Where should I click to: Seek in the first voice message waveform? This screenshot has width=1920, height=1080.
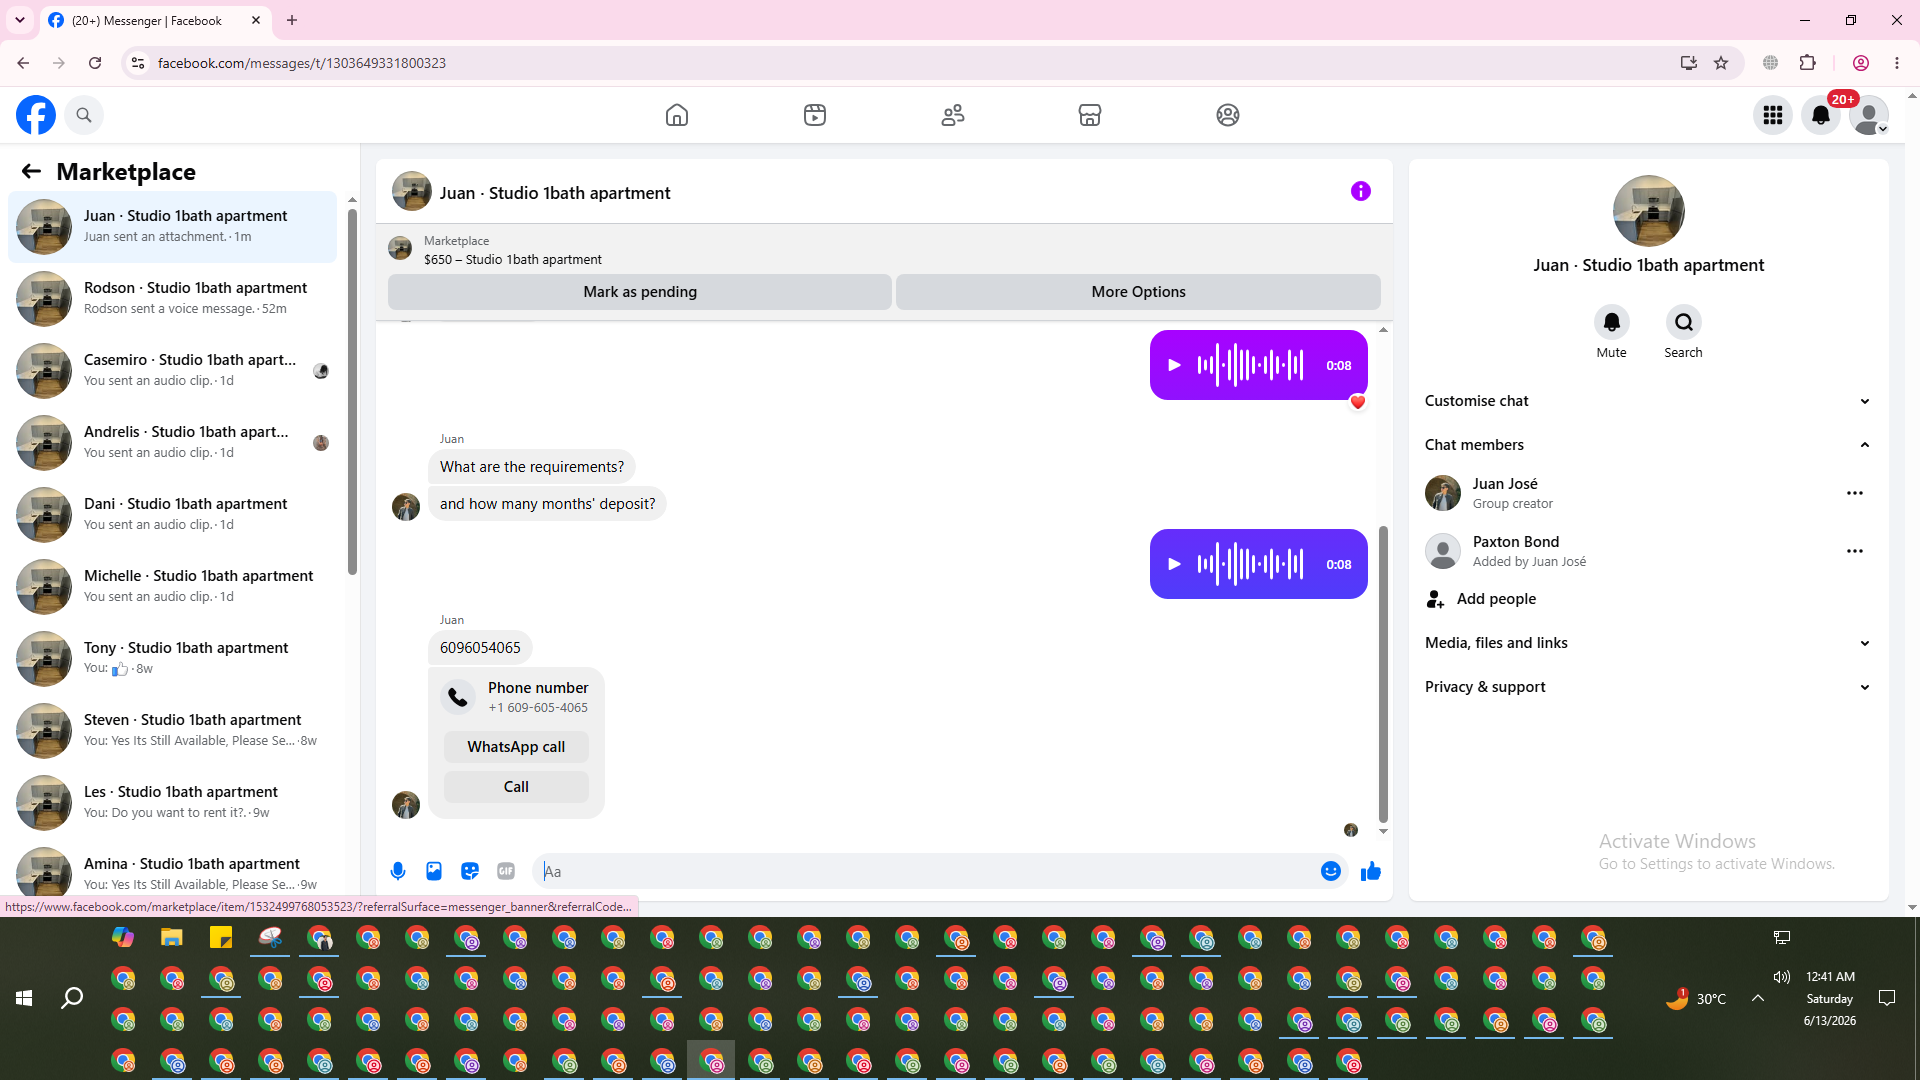coord(1250,365)
